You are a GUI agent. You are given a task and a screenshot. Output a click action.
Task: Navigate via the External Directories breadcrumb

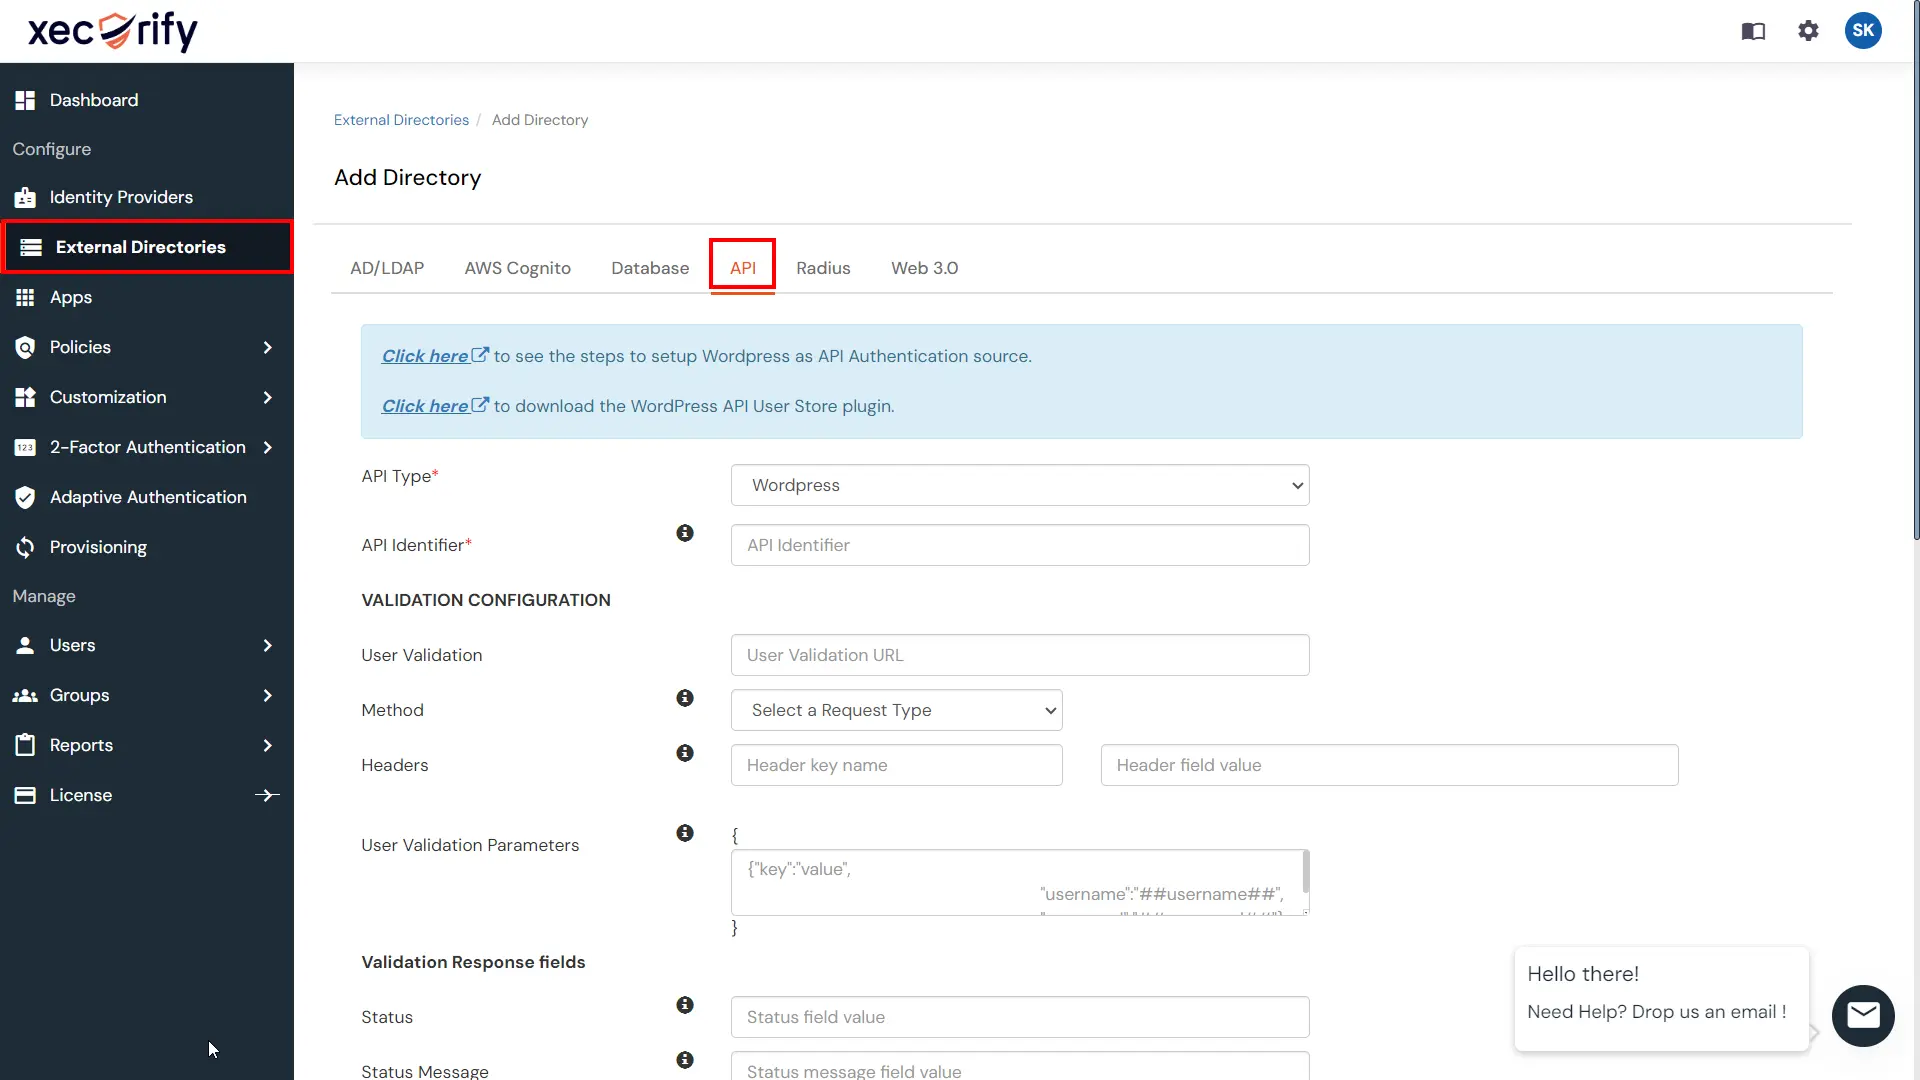pyautogui.click(x=400, y=119)
